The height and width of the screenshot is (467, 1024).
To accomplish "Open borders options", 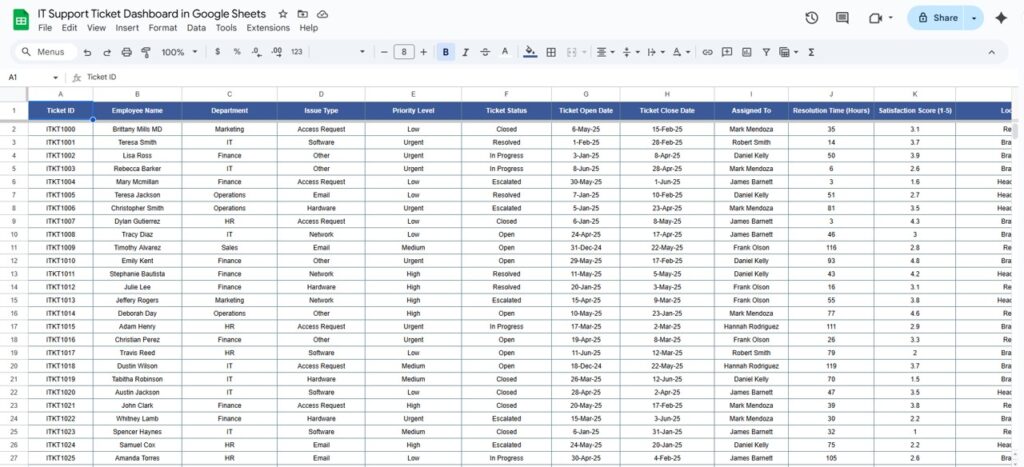I will pos(551,52).
